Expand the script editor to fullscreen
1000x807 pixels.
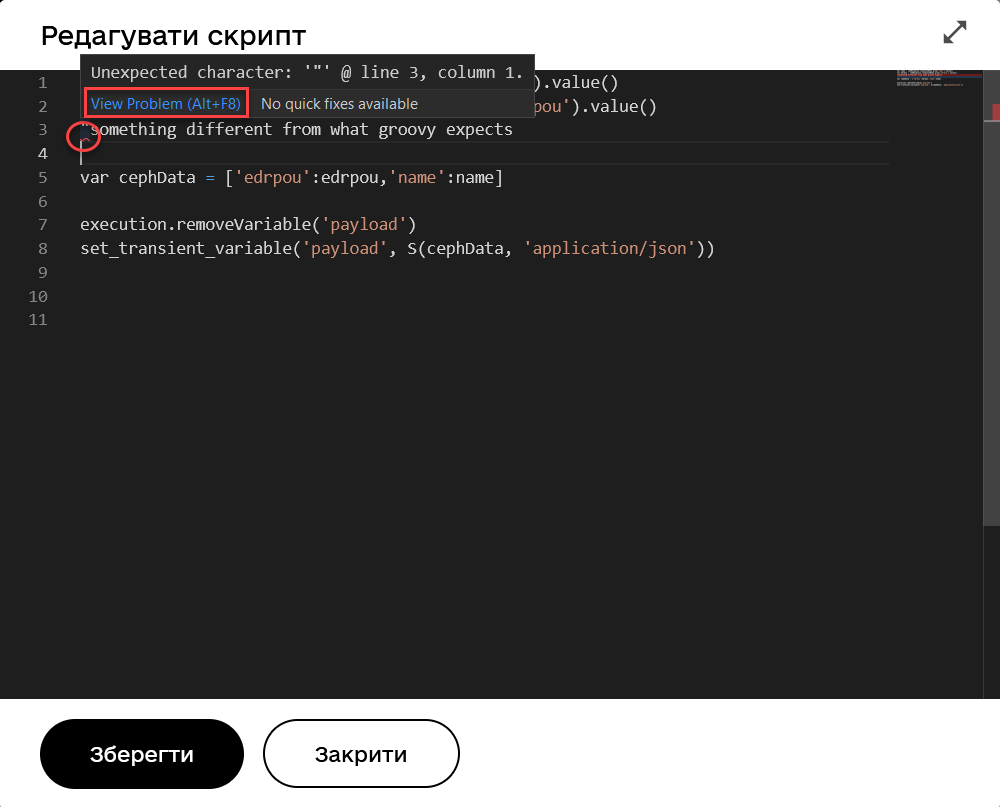[x=955, y=33]
